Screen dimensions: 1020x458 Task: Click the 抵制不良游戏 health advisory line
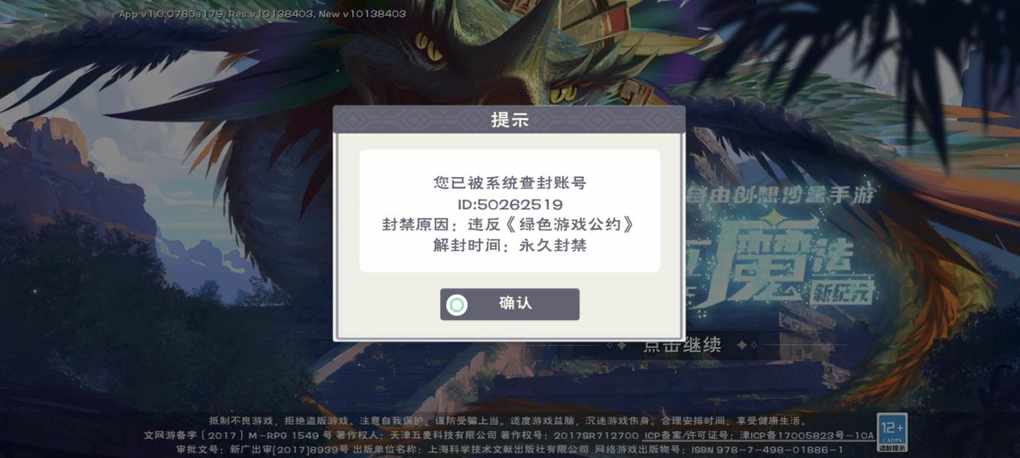pyautogui.click(x=509, y=421)
